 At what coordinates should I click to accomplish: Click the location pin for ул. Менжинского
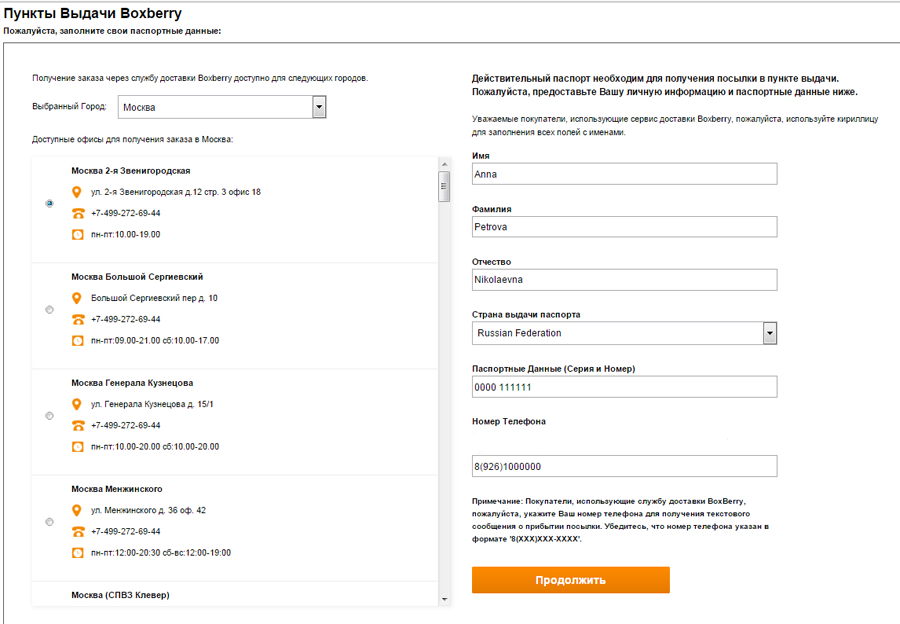[x=76, y=510]
